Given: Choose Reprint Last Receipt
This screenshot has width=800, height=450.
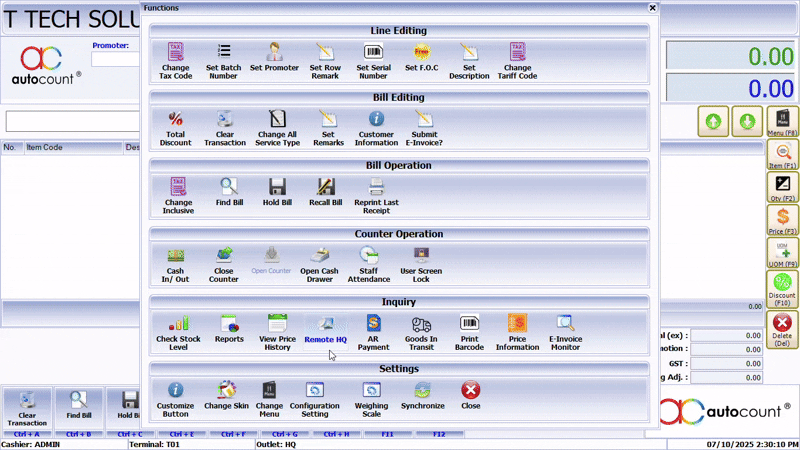Looking at the screenshot, I should (375, 192).
